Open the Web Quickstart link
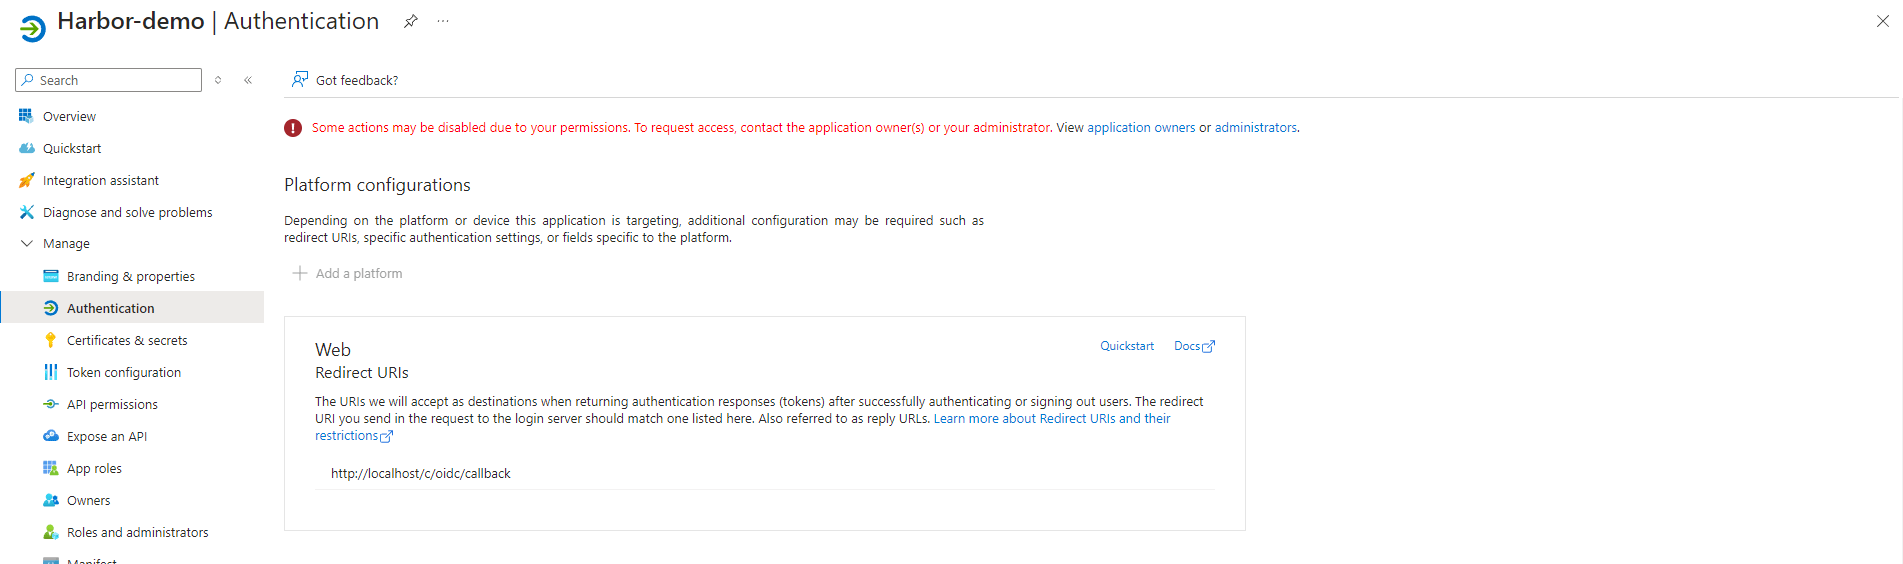 (1127, 346)
